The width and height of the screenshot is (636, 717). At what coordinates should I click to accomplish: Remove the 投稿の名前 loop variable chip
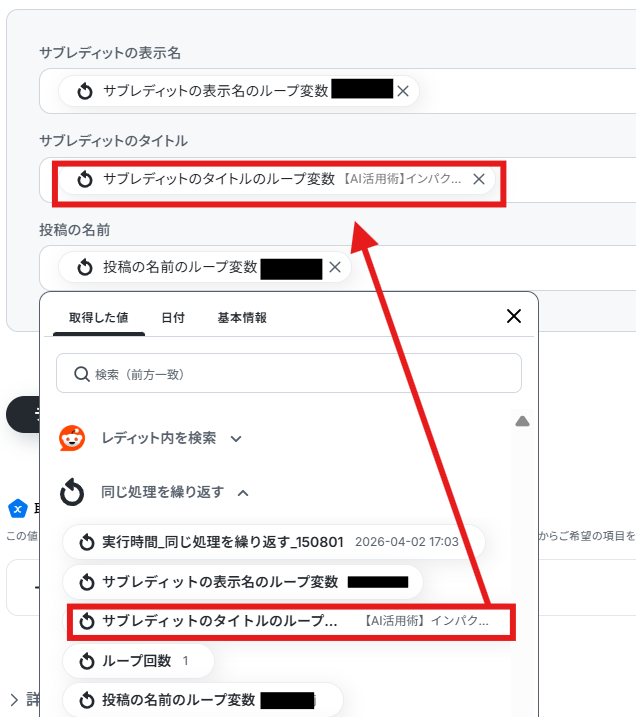(335, 267)
